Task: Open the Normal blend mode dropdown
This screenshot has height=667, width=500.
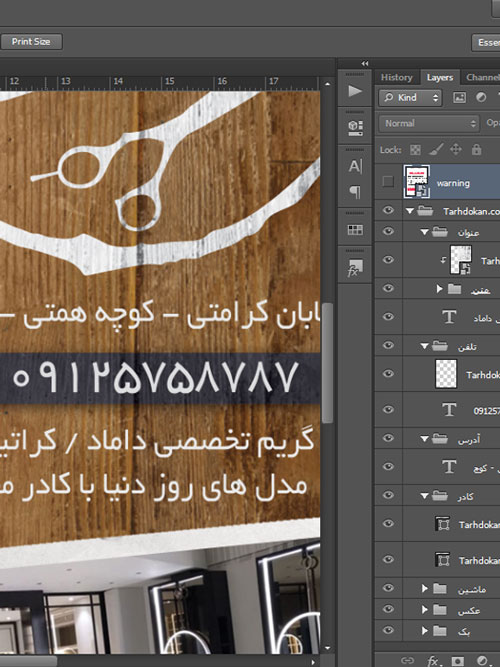Action: 429,123
